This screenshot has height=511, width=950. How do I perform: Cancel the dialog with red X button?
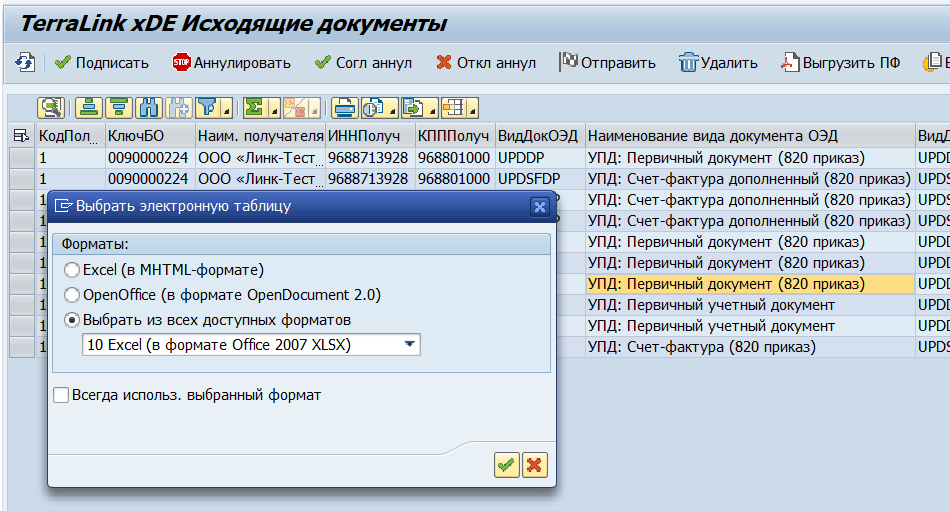click(535, 464)
